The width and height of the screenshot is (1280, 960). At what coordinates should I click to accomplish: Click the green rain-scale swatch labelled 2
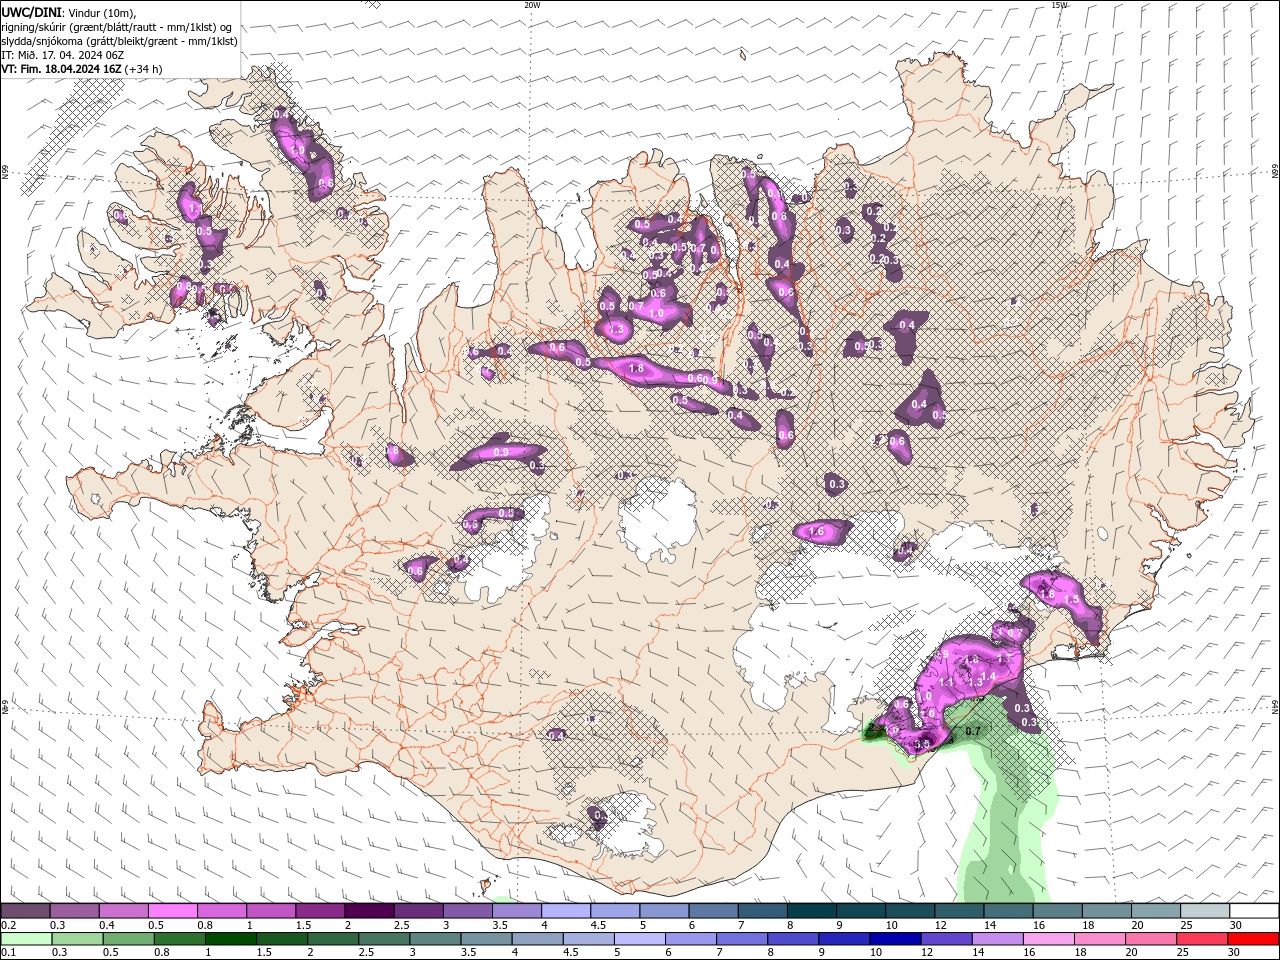pos(333,939)
